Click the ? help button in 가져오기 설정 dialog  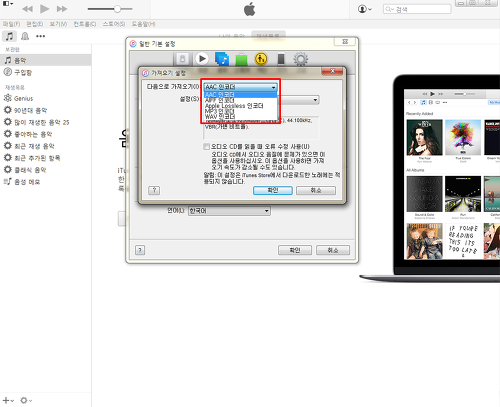(x=154, y=190)
